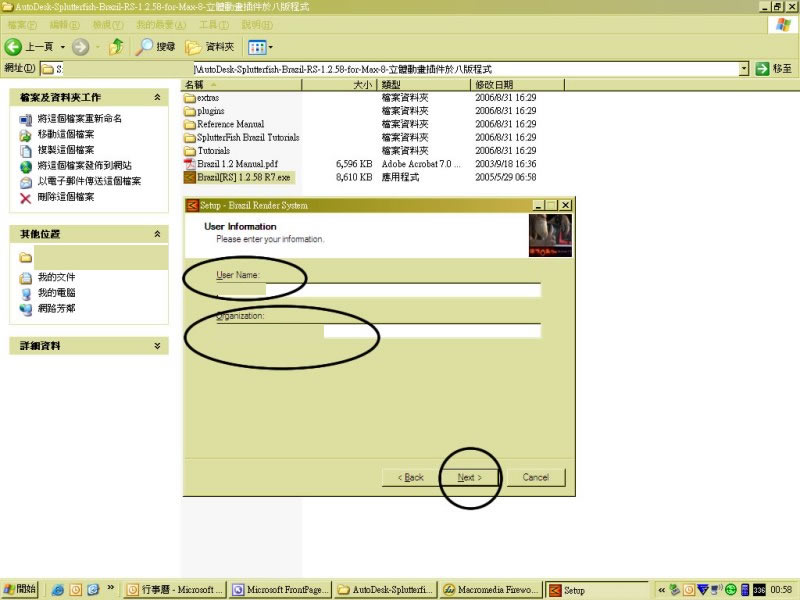The width and height of the screenshot is (800, 600).
Task: Click the Organization input field
Action: pos(378,331)
